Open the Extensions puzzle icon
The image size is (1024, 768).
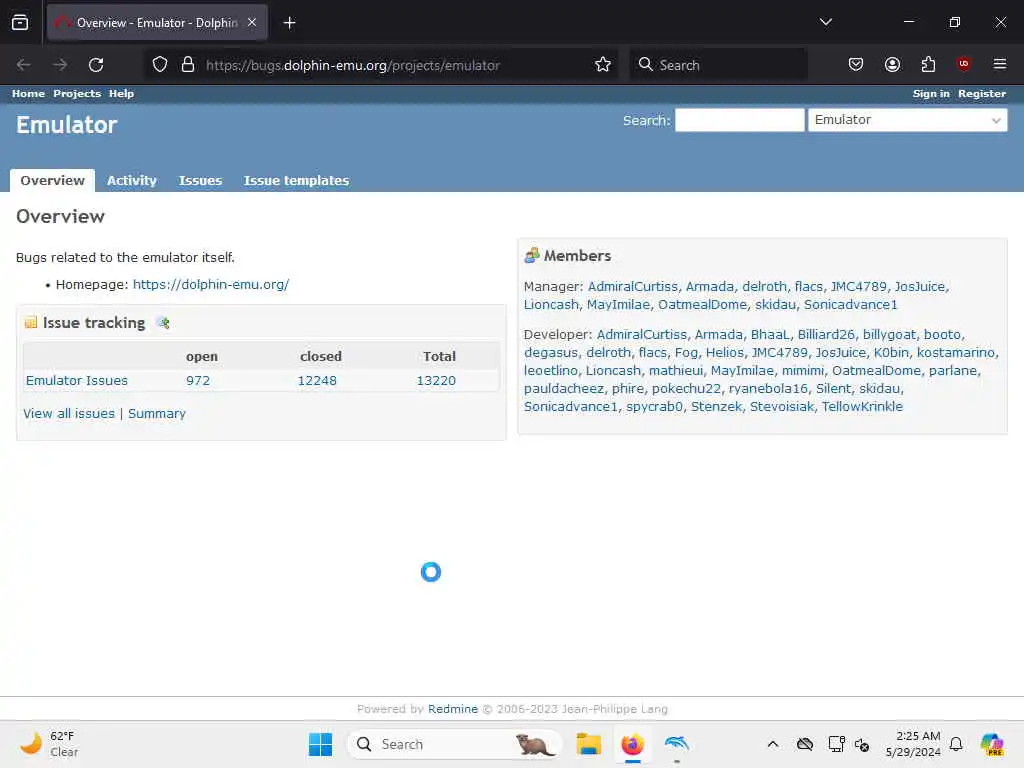[x=928, y=64]
